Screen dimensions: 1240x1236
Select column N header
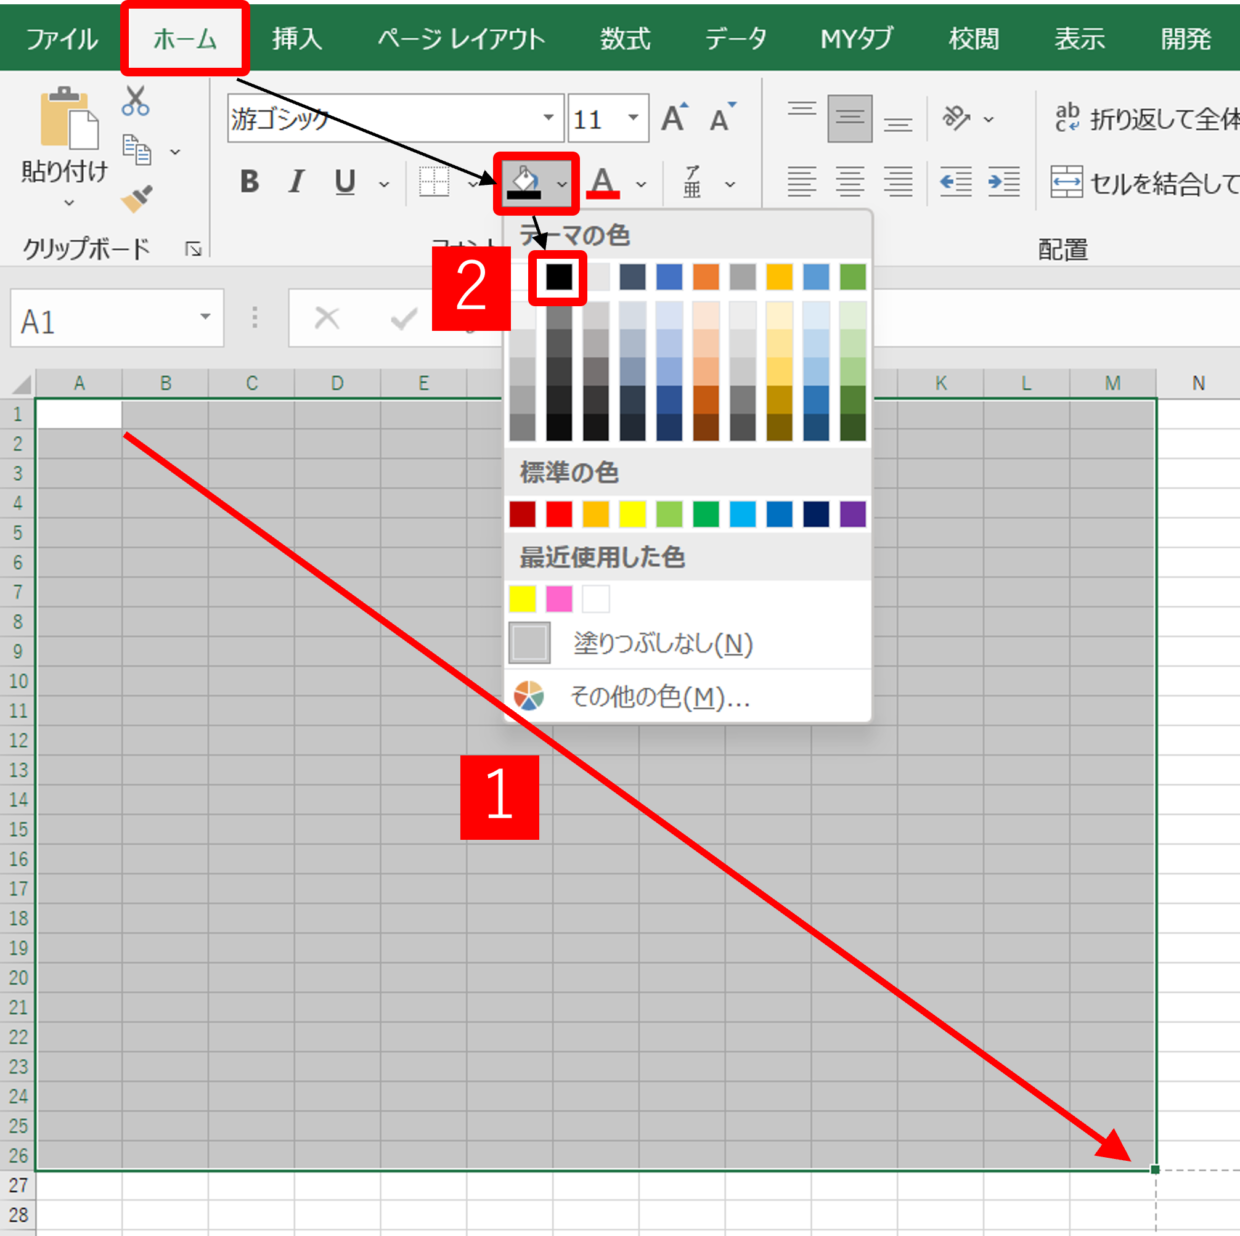(1198, 383)
